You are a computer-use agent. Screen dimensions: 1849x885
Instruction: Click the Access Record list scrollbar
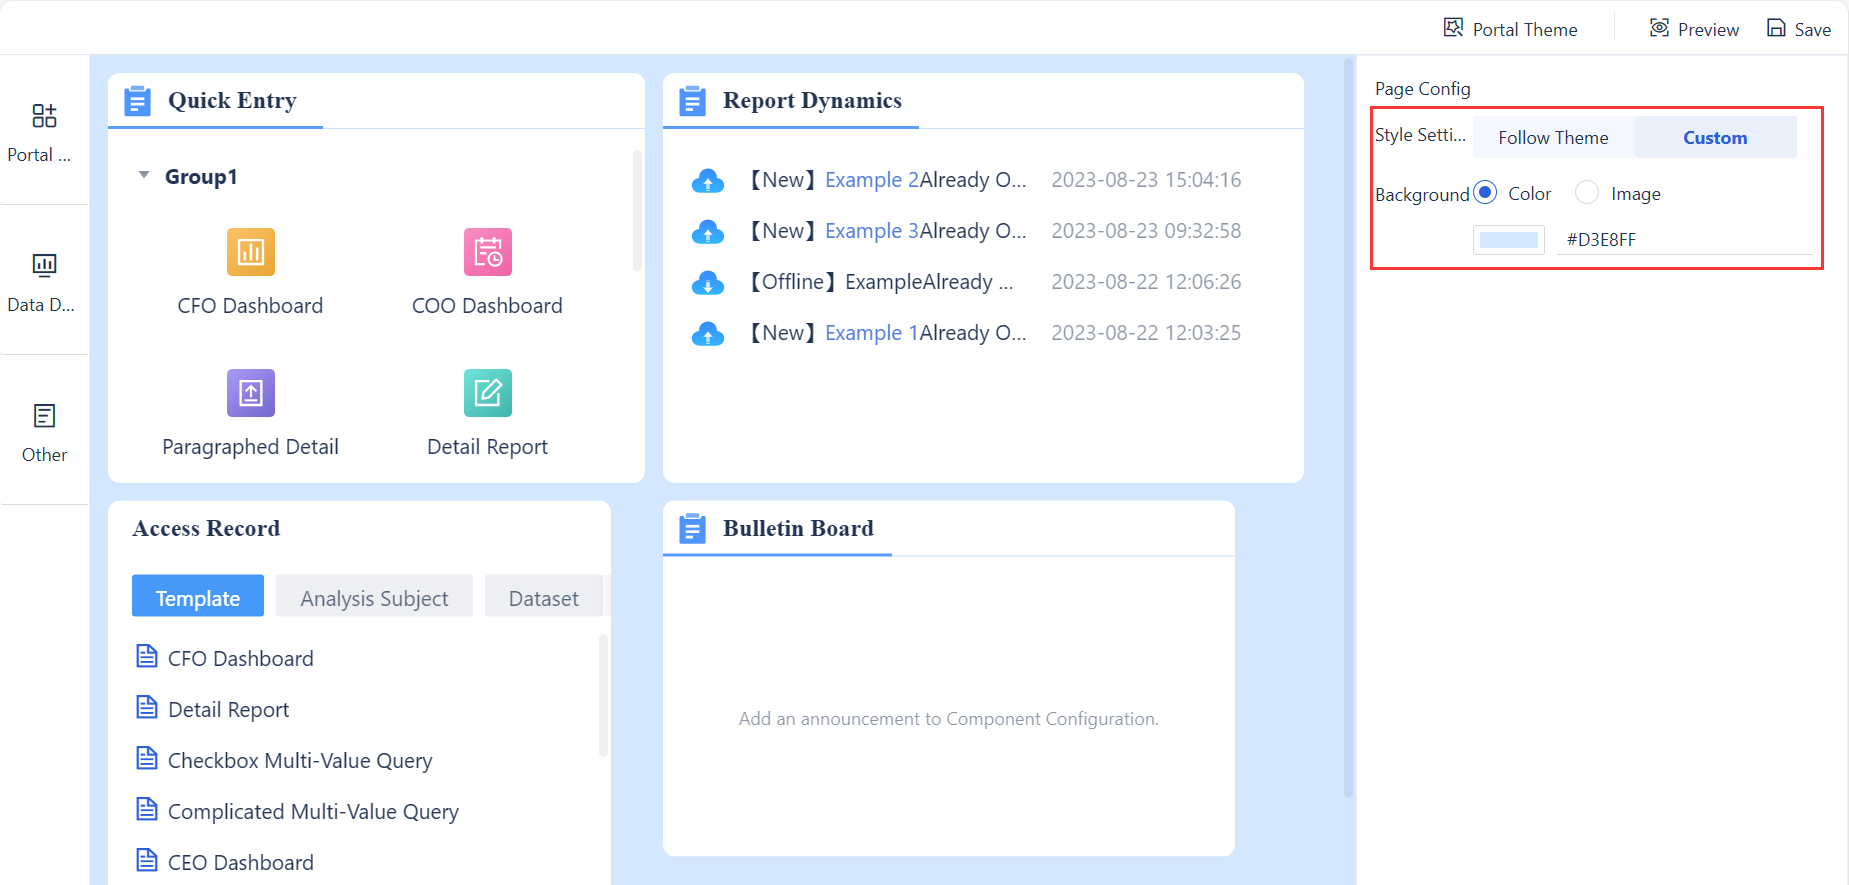coord(603,695)
